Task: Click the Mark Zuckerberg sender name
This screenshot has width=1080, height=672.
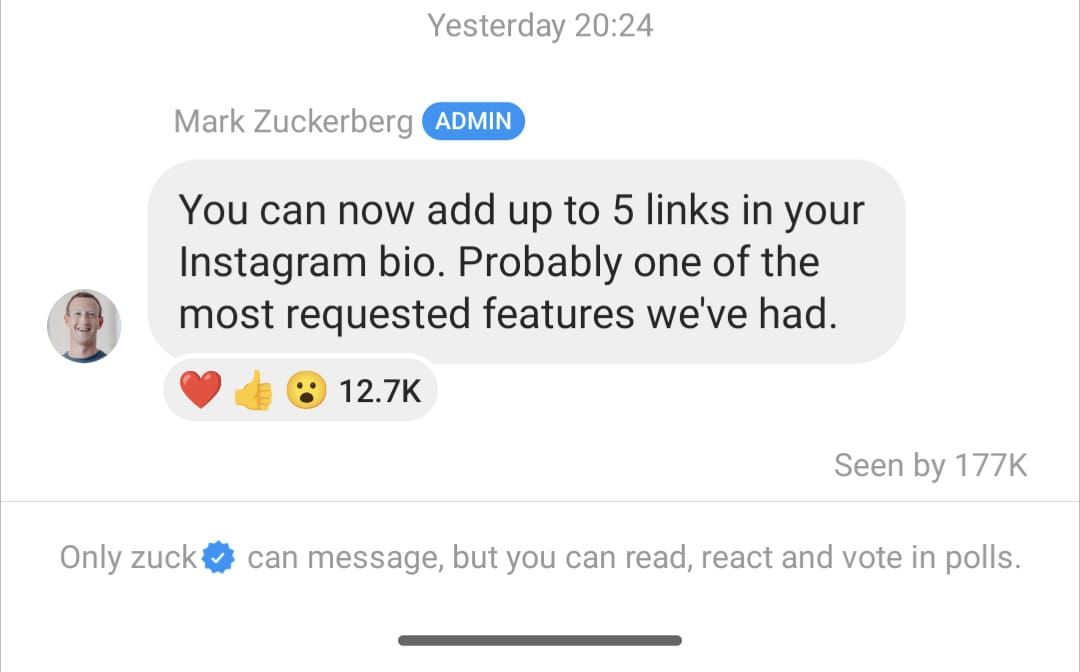Action: click(x=293, y=122)
